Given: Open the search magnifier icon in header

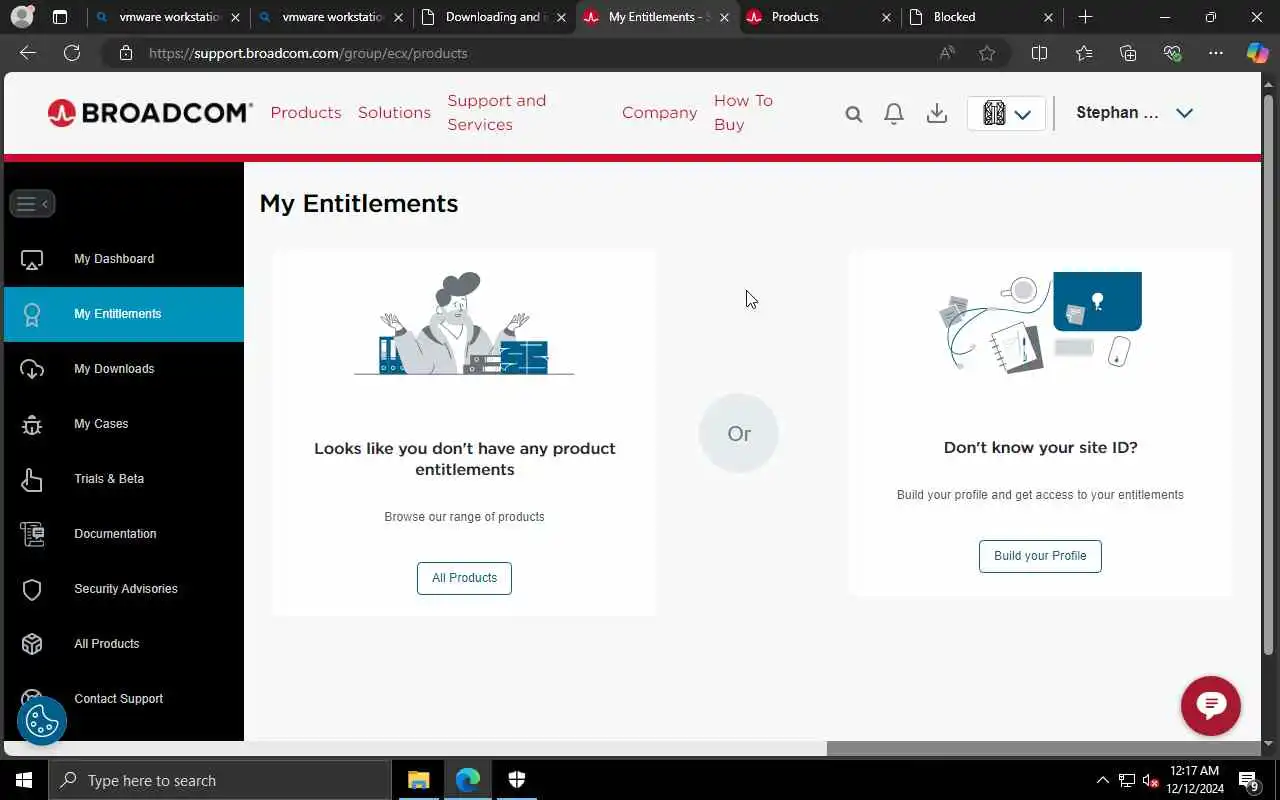Looking at the screenshot, I should pyautogui.click(x=853, y=114).
